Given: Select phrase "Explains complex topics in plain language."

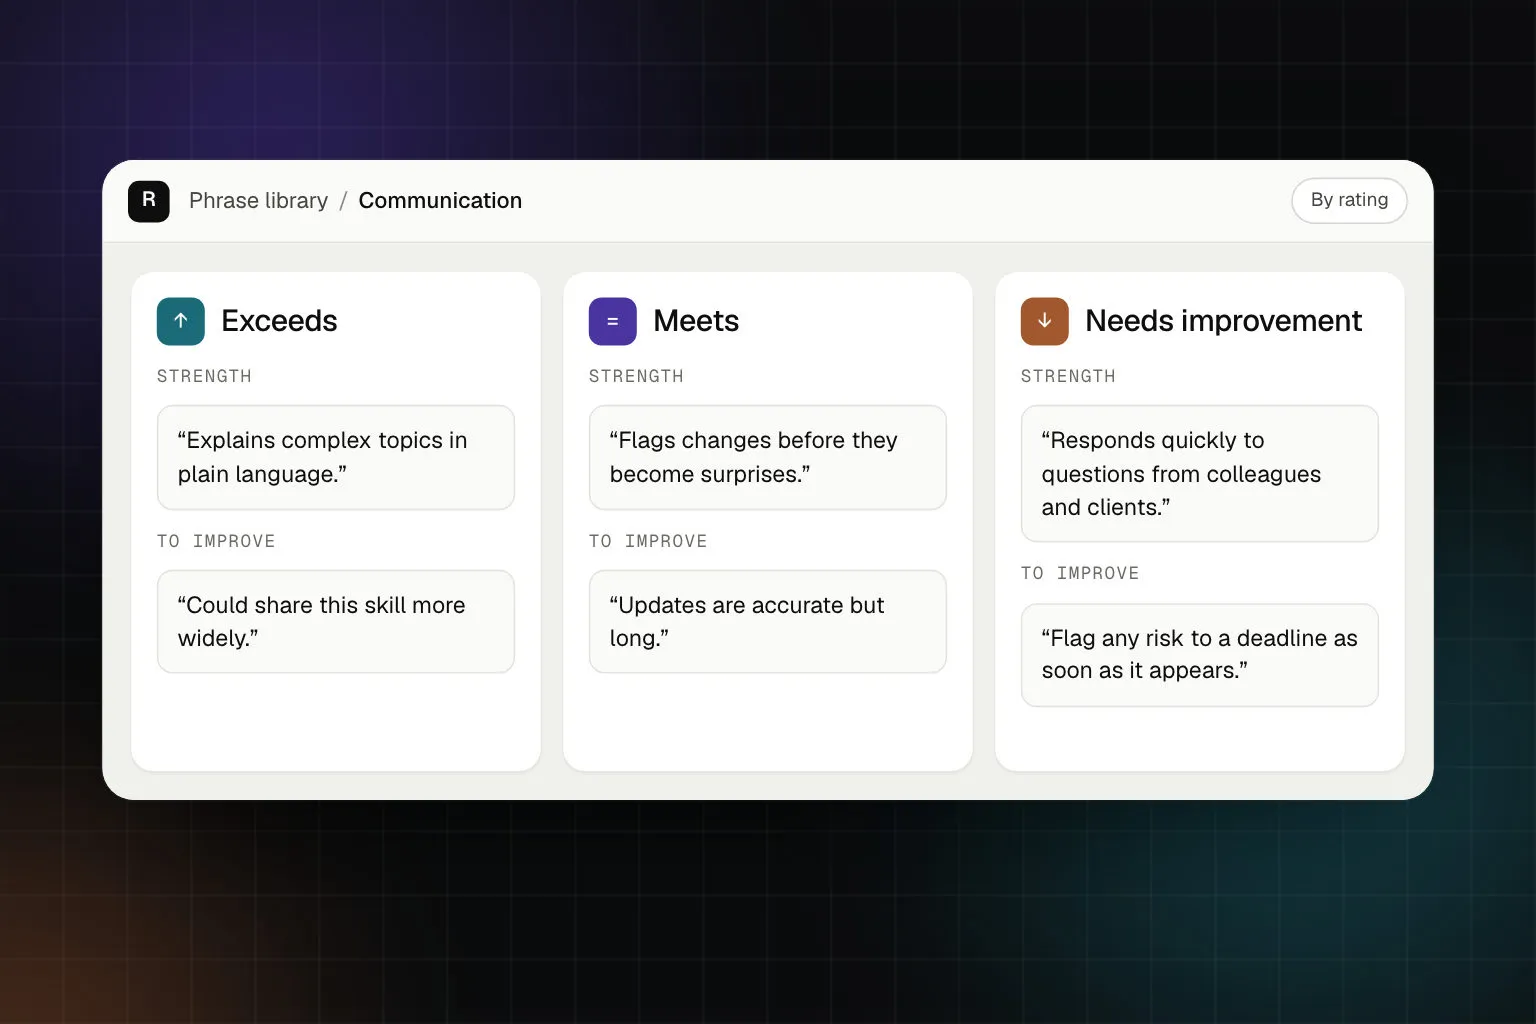Looking at the screenshot, I should (336, 457).
